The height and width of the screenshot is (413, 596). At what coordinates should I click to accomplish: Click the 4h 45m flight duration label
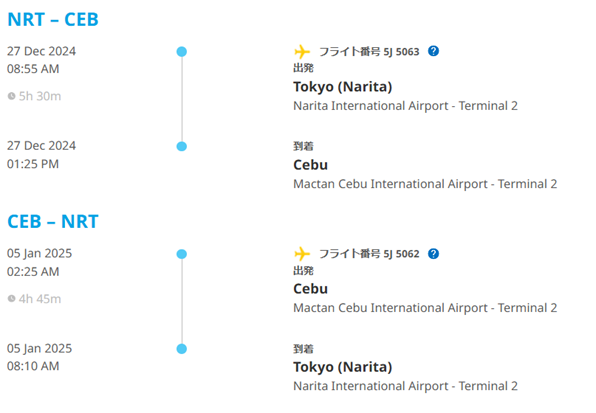coord(40,299)
